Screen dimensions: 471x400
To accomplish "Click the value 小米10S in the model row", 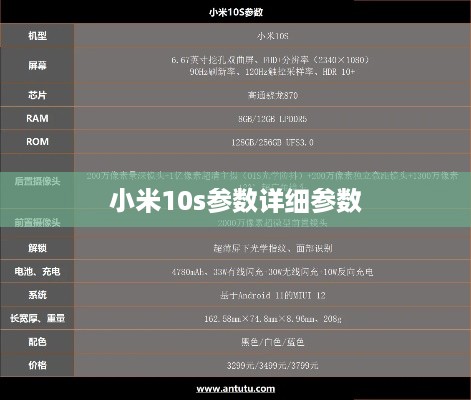I will pos(273,36).
